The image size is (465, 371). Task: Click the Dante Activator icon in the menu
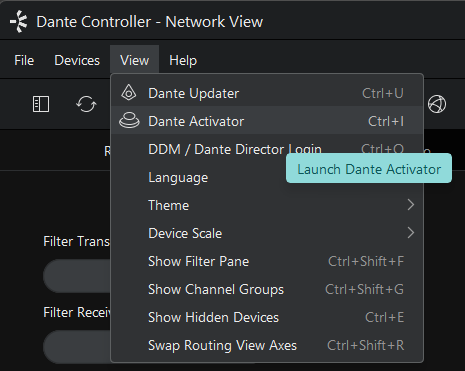tap(129, 120)
